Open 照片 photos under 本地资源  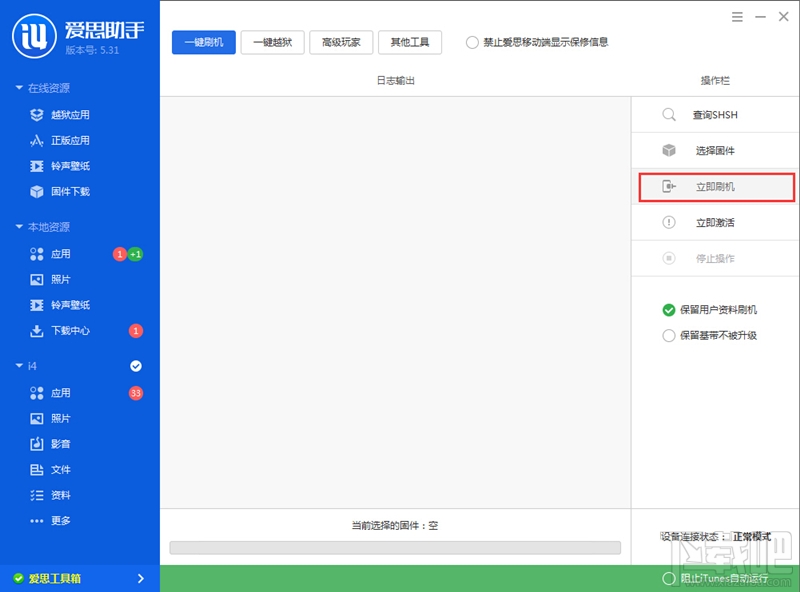point(60,279)
